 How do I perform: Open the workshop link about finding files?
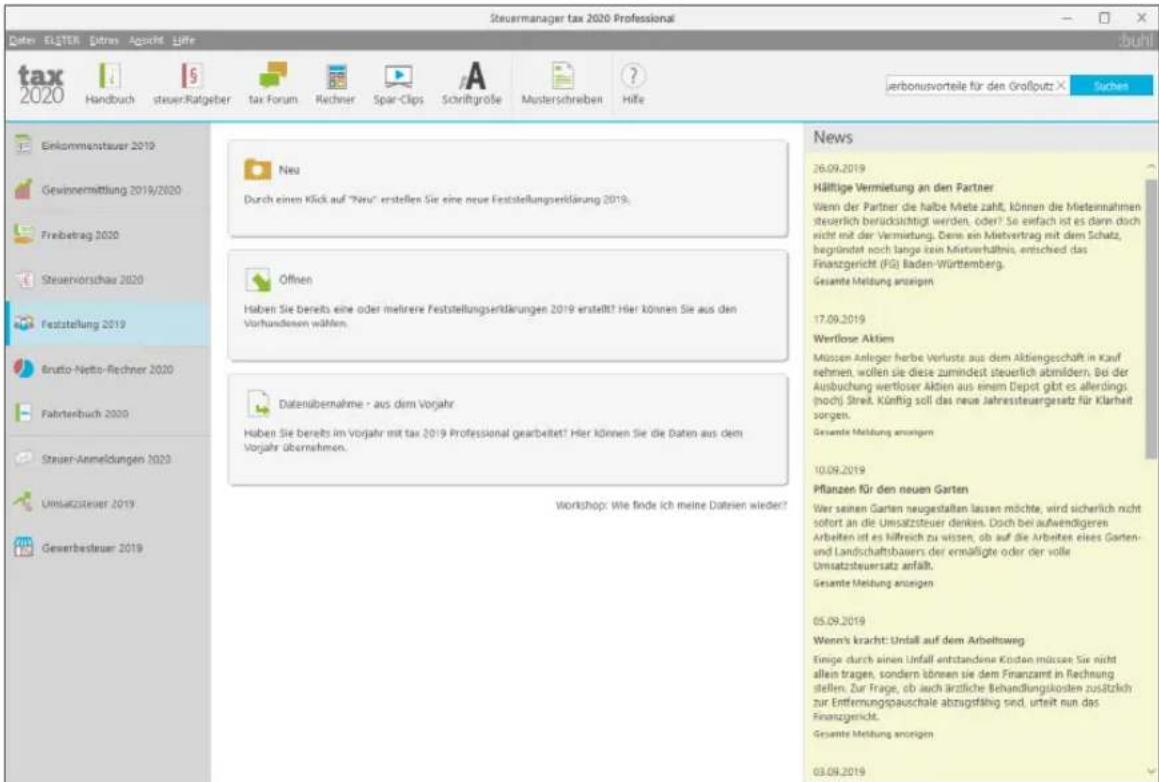click(671, 506)
